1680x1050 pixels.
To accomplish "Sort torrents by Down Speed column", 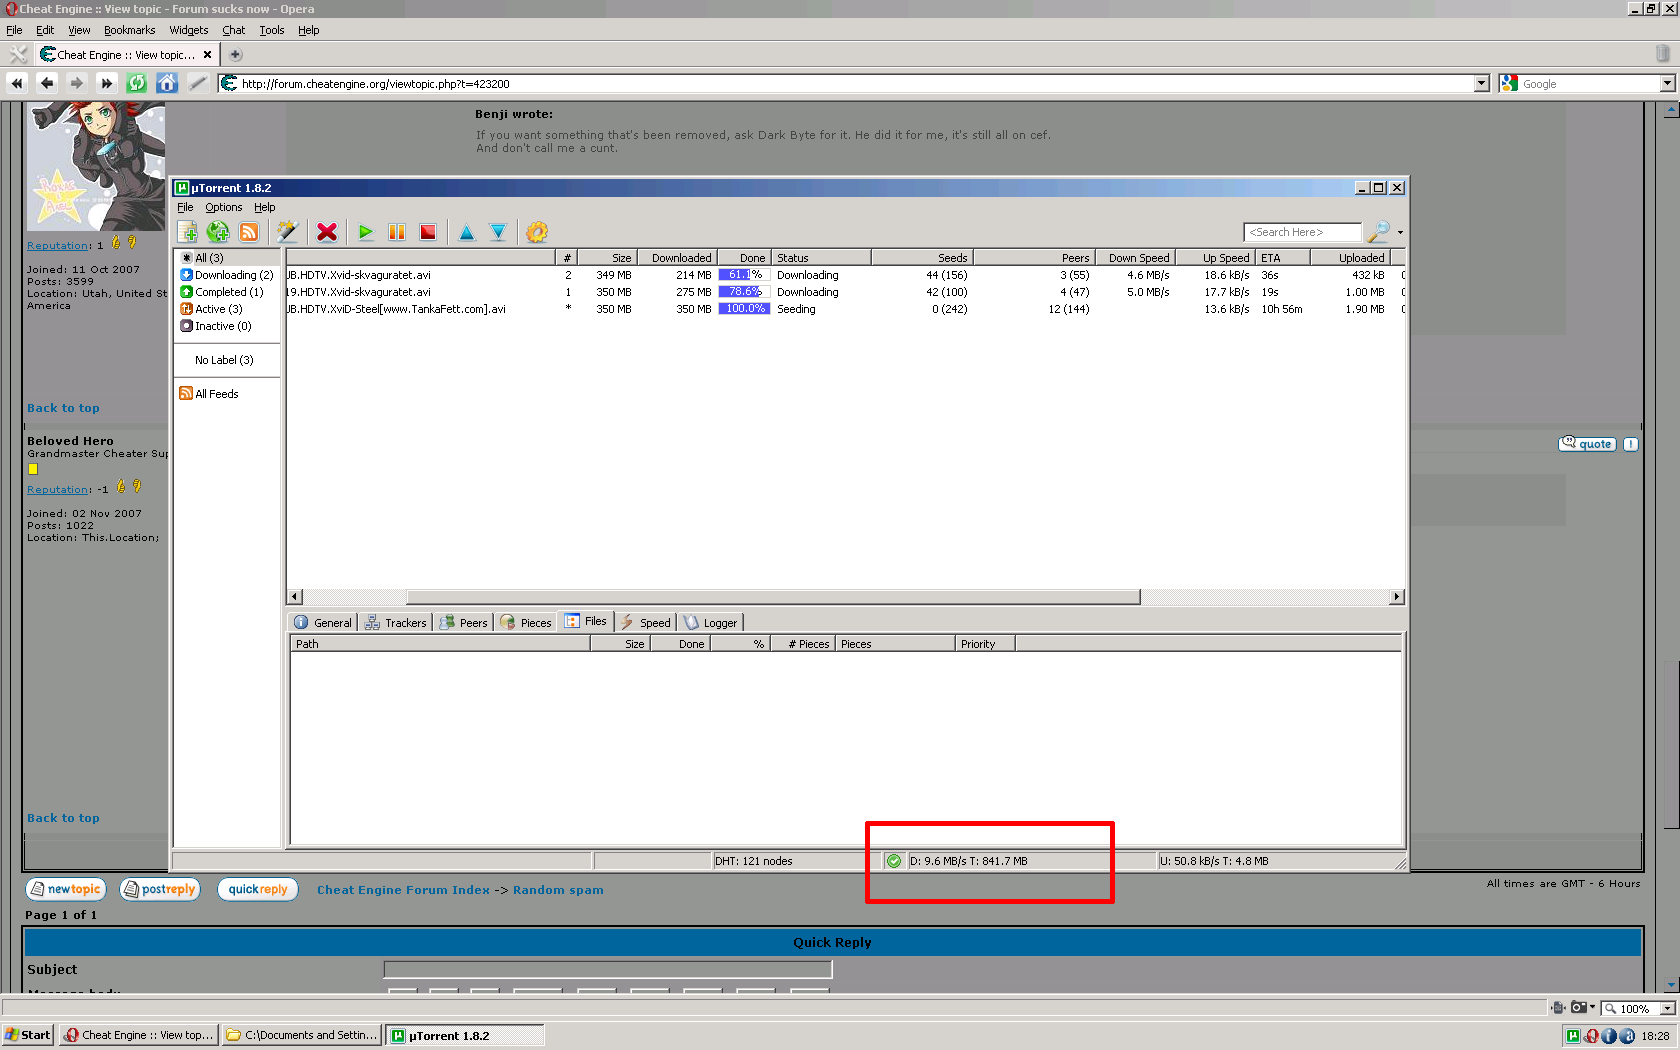I will (x=1137, y=258).
